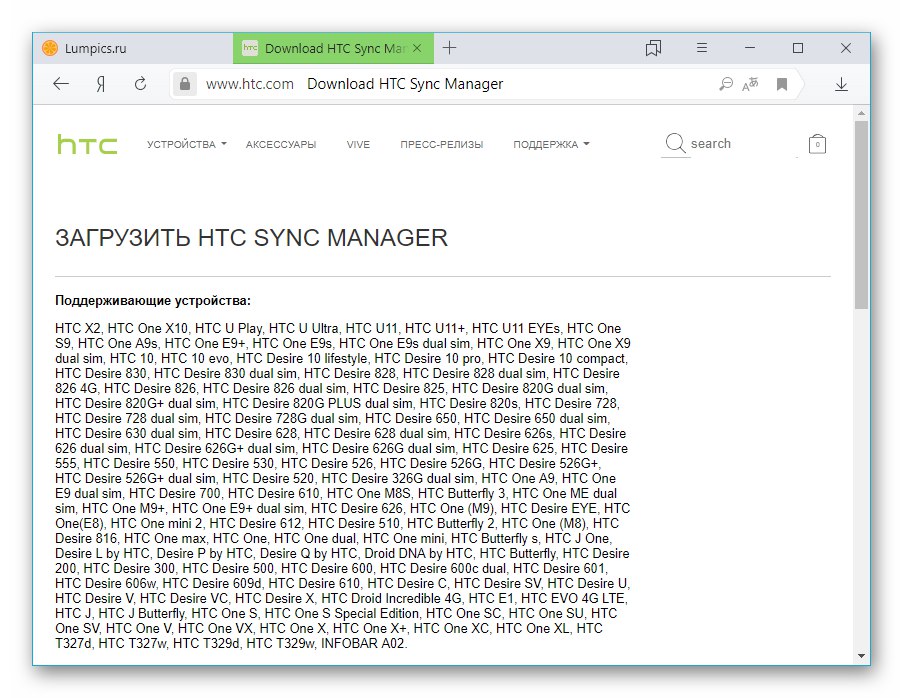Click the text Droid DNA by HTC

(418, 553)
